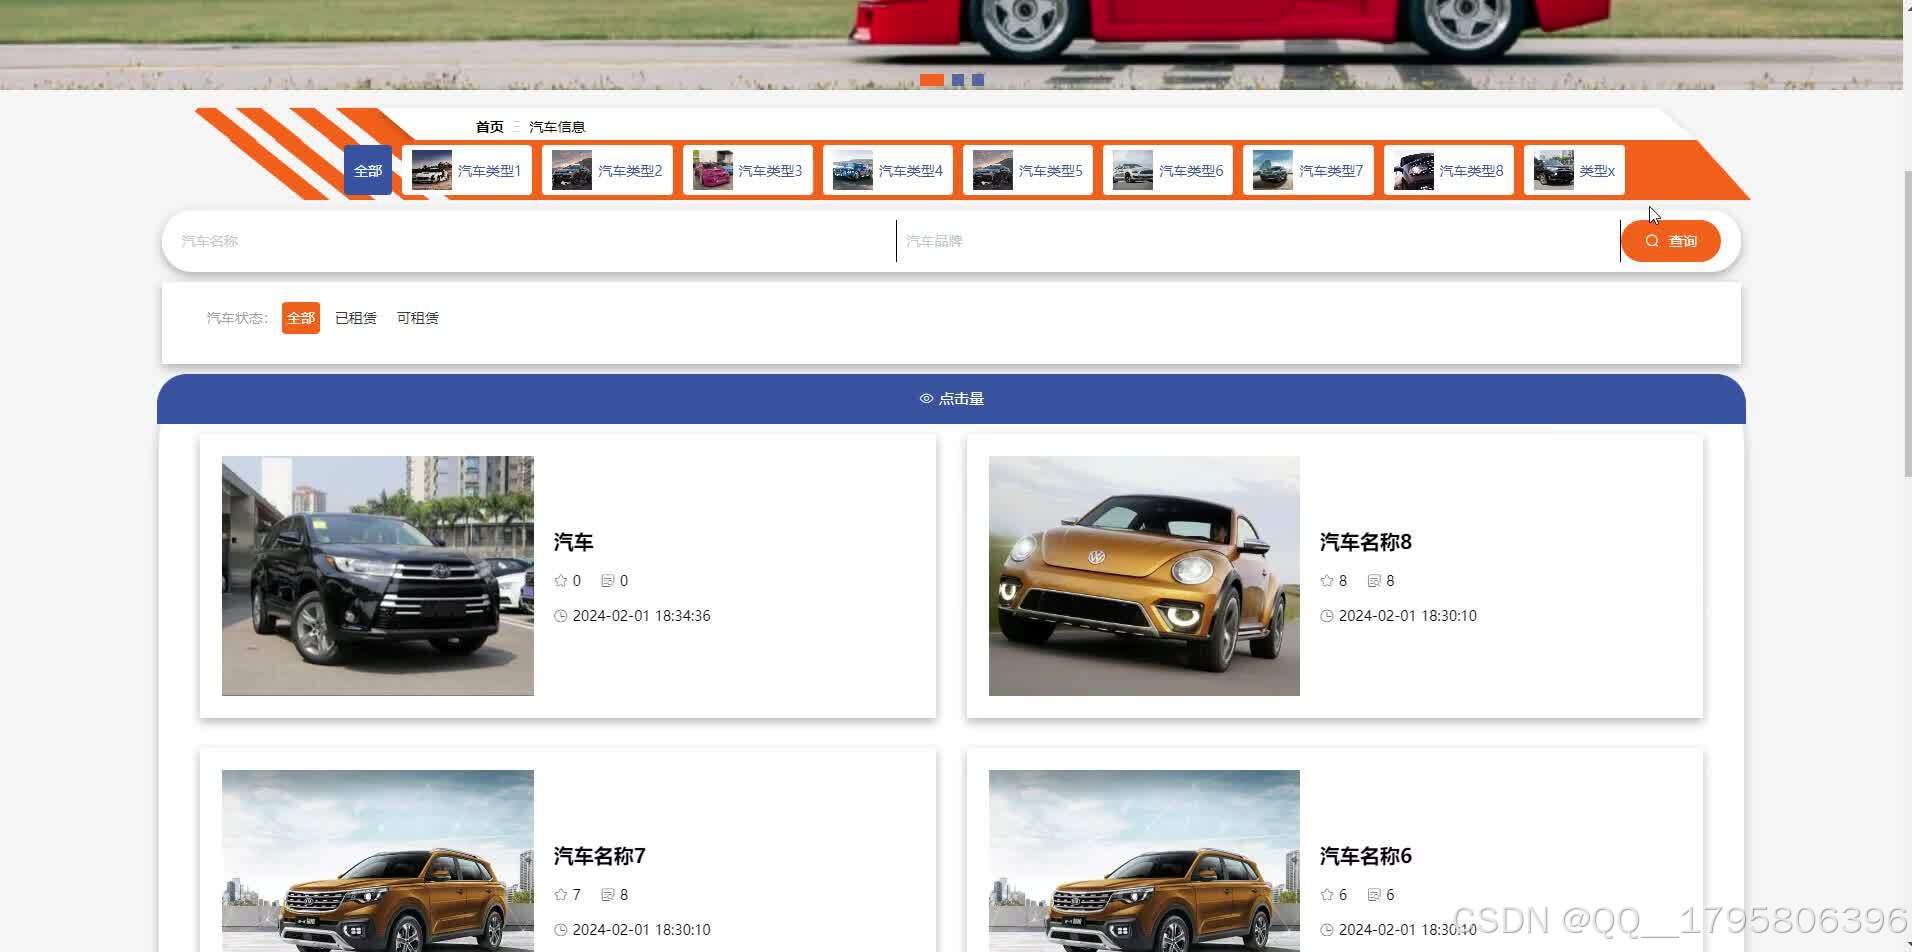Click the second carousel indicator dot
The image size is (1912, 952).
958,80
